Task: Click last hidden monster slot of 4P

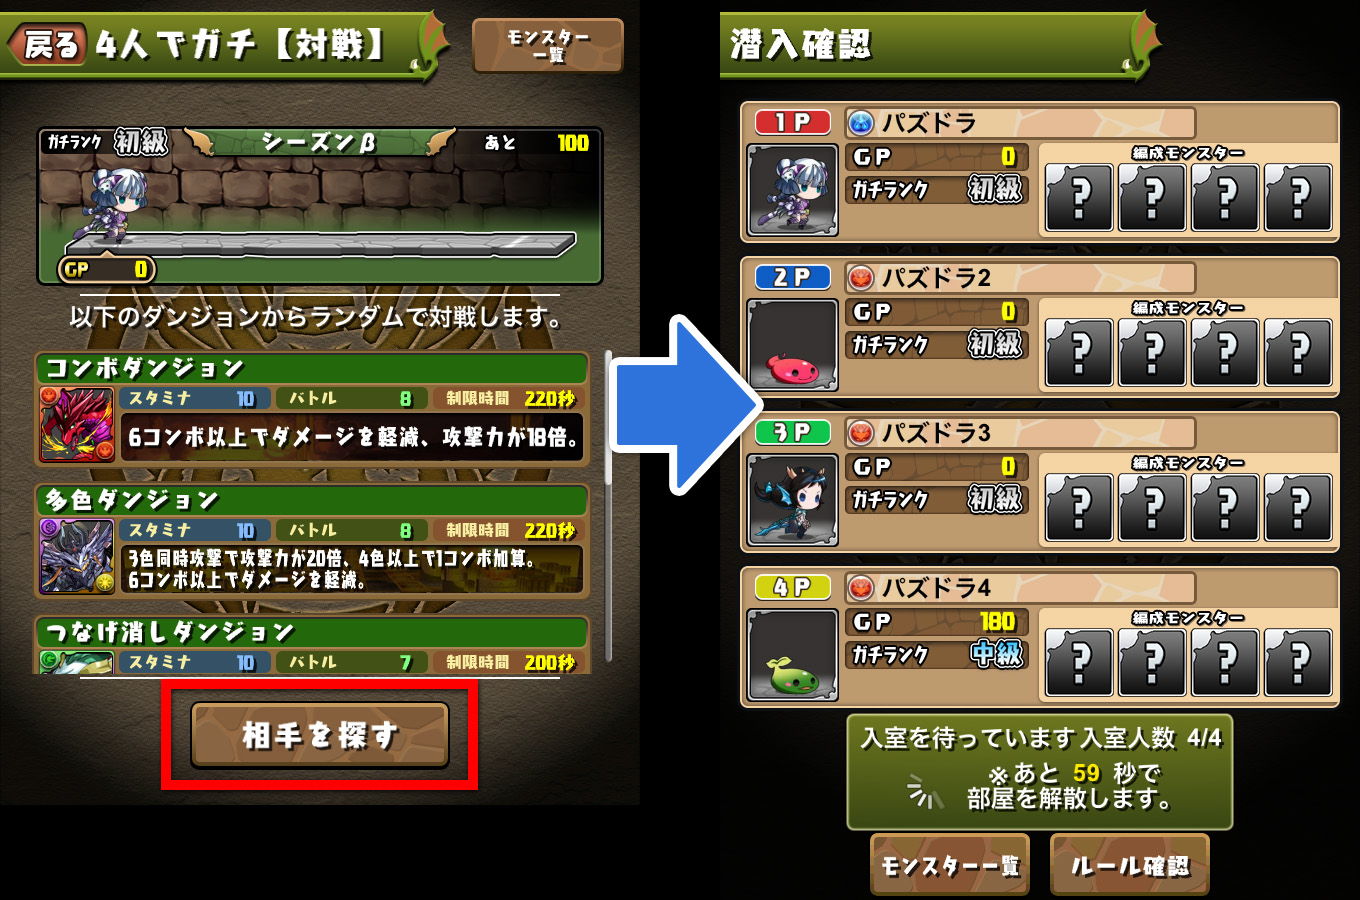Action: pyautogui.click(x=1298, y=662)
